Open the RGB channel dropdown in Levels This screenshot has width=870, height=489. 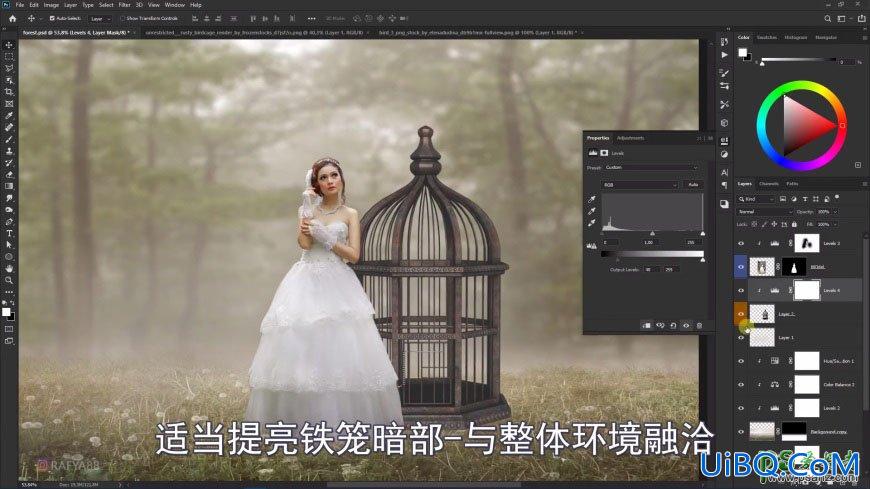point(640,184)
